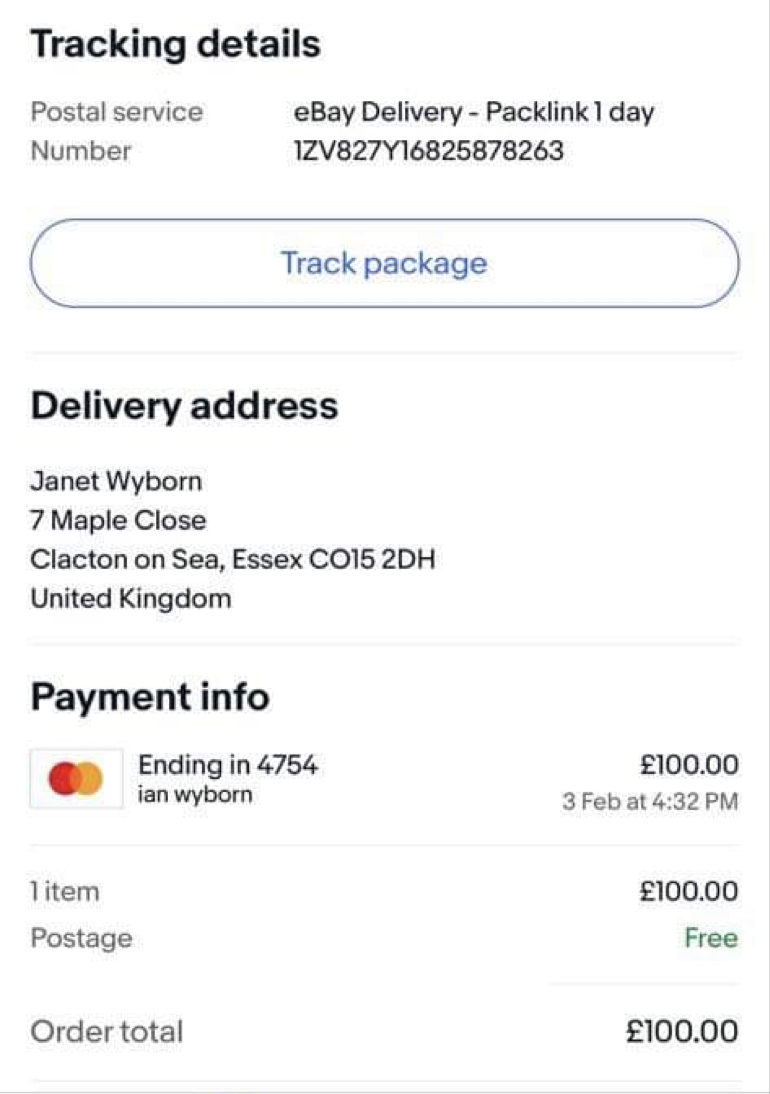Select the recipient name Janet Wyborn
Screen dimensions: 770x1094
(116, 481)
